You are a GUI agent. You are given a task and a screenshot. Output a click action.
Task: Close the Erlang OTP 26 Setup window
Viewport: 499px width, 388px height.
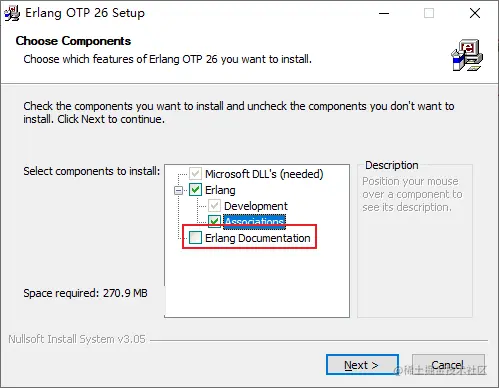coord(475,13)
